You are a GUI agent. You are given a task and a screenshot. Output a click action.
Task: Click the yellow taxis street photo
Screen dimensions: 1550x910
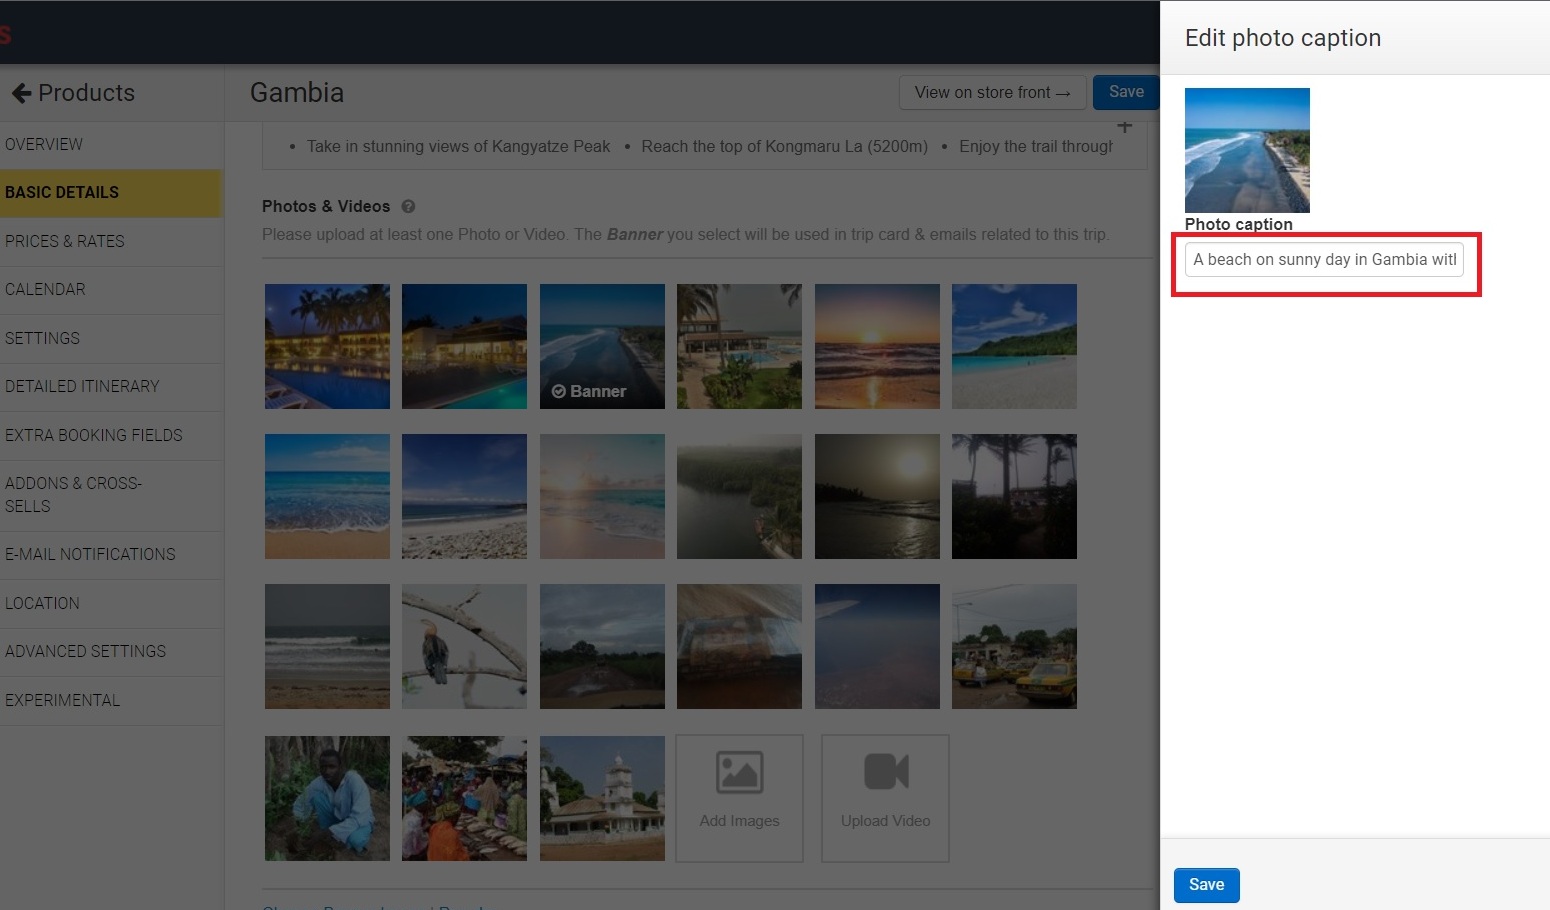click(1014, 646)
